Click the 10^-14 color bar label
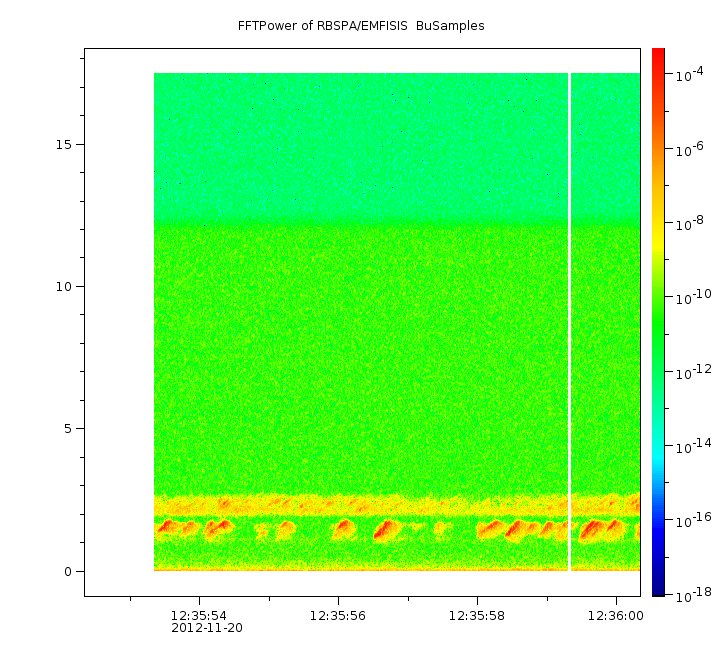 693,444
